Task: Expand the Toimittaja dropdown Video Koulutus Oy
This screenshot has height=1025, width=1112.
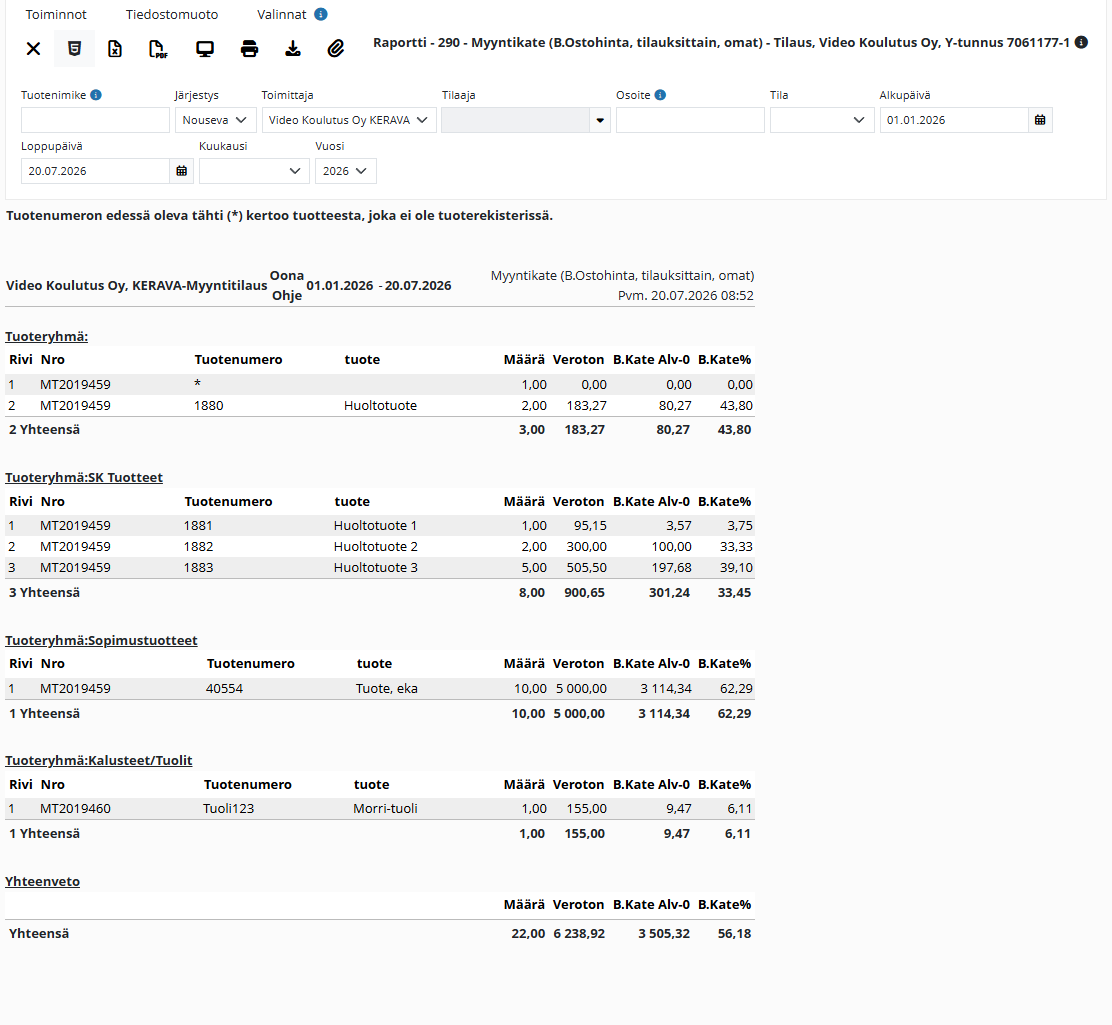Action: [349, 120]
